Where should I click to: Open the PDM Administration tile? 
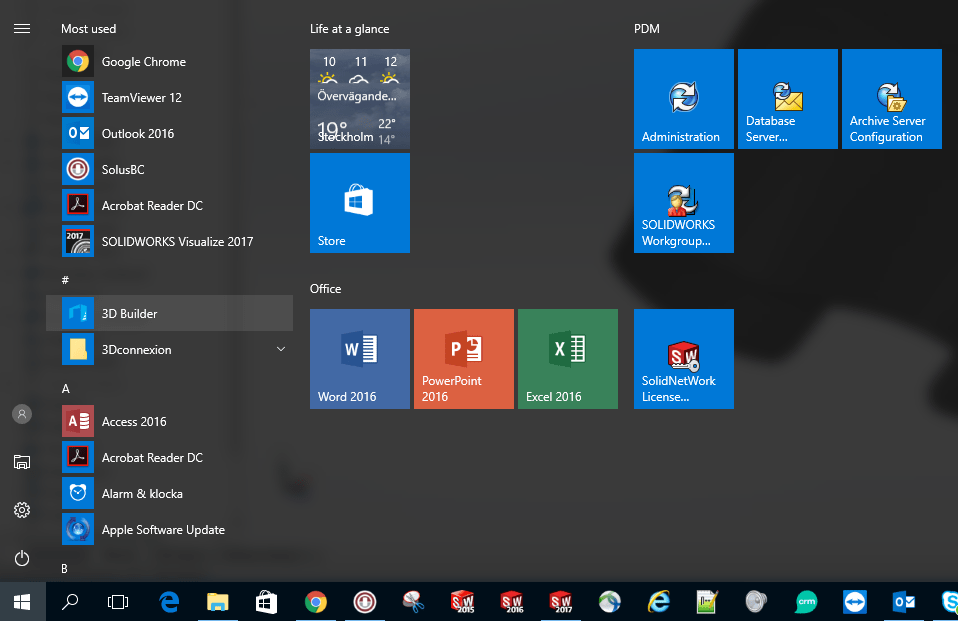[x=684, y=99]
